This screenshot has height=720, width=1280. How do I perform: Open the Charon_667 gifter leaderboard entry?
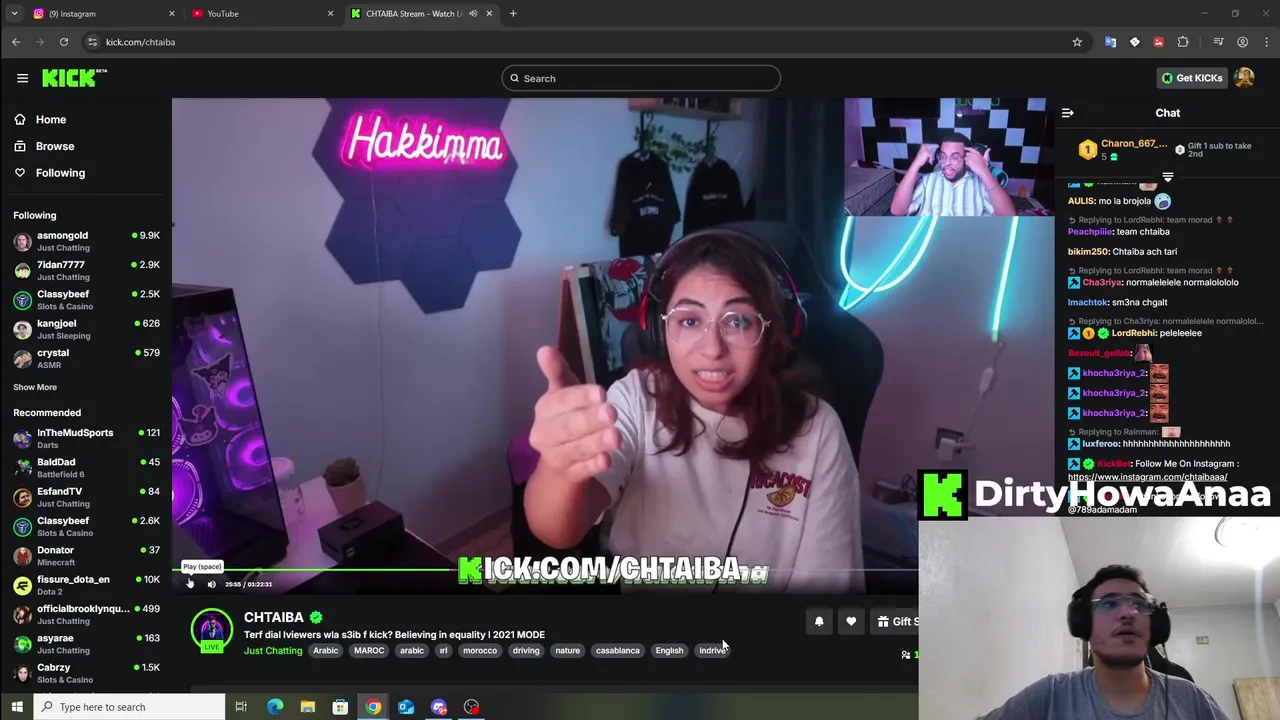pos(1123,149)
